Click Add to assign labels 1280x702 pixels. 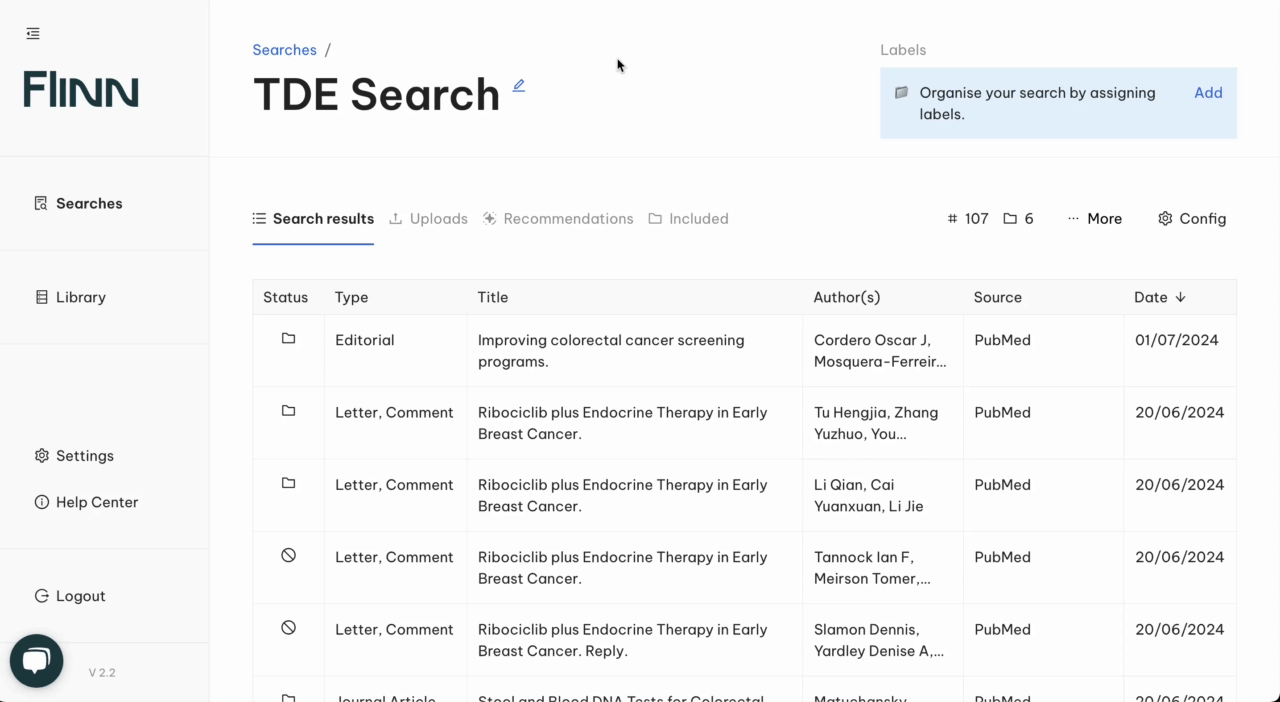click(x=1208, y=93)
